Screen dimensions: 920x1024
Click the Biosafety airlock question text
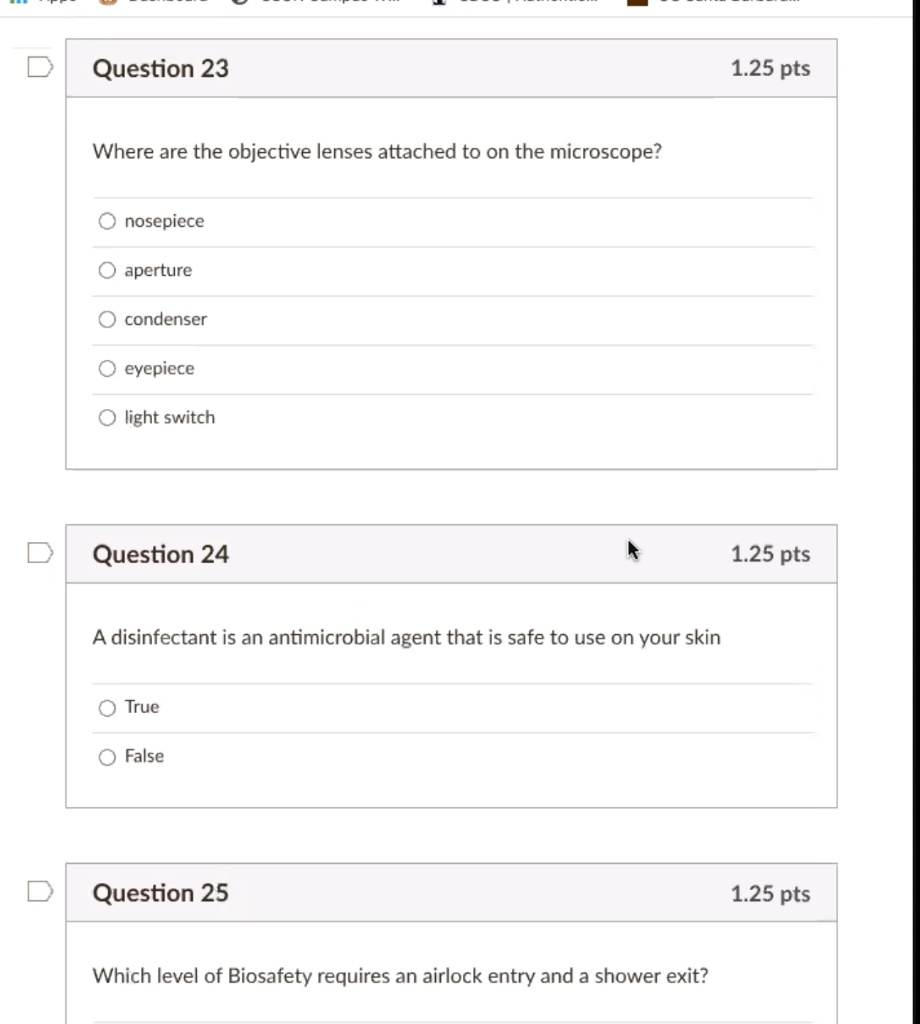400,976
